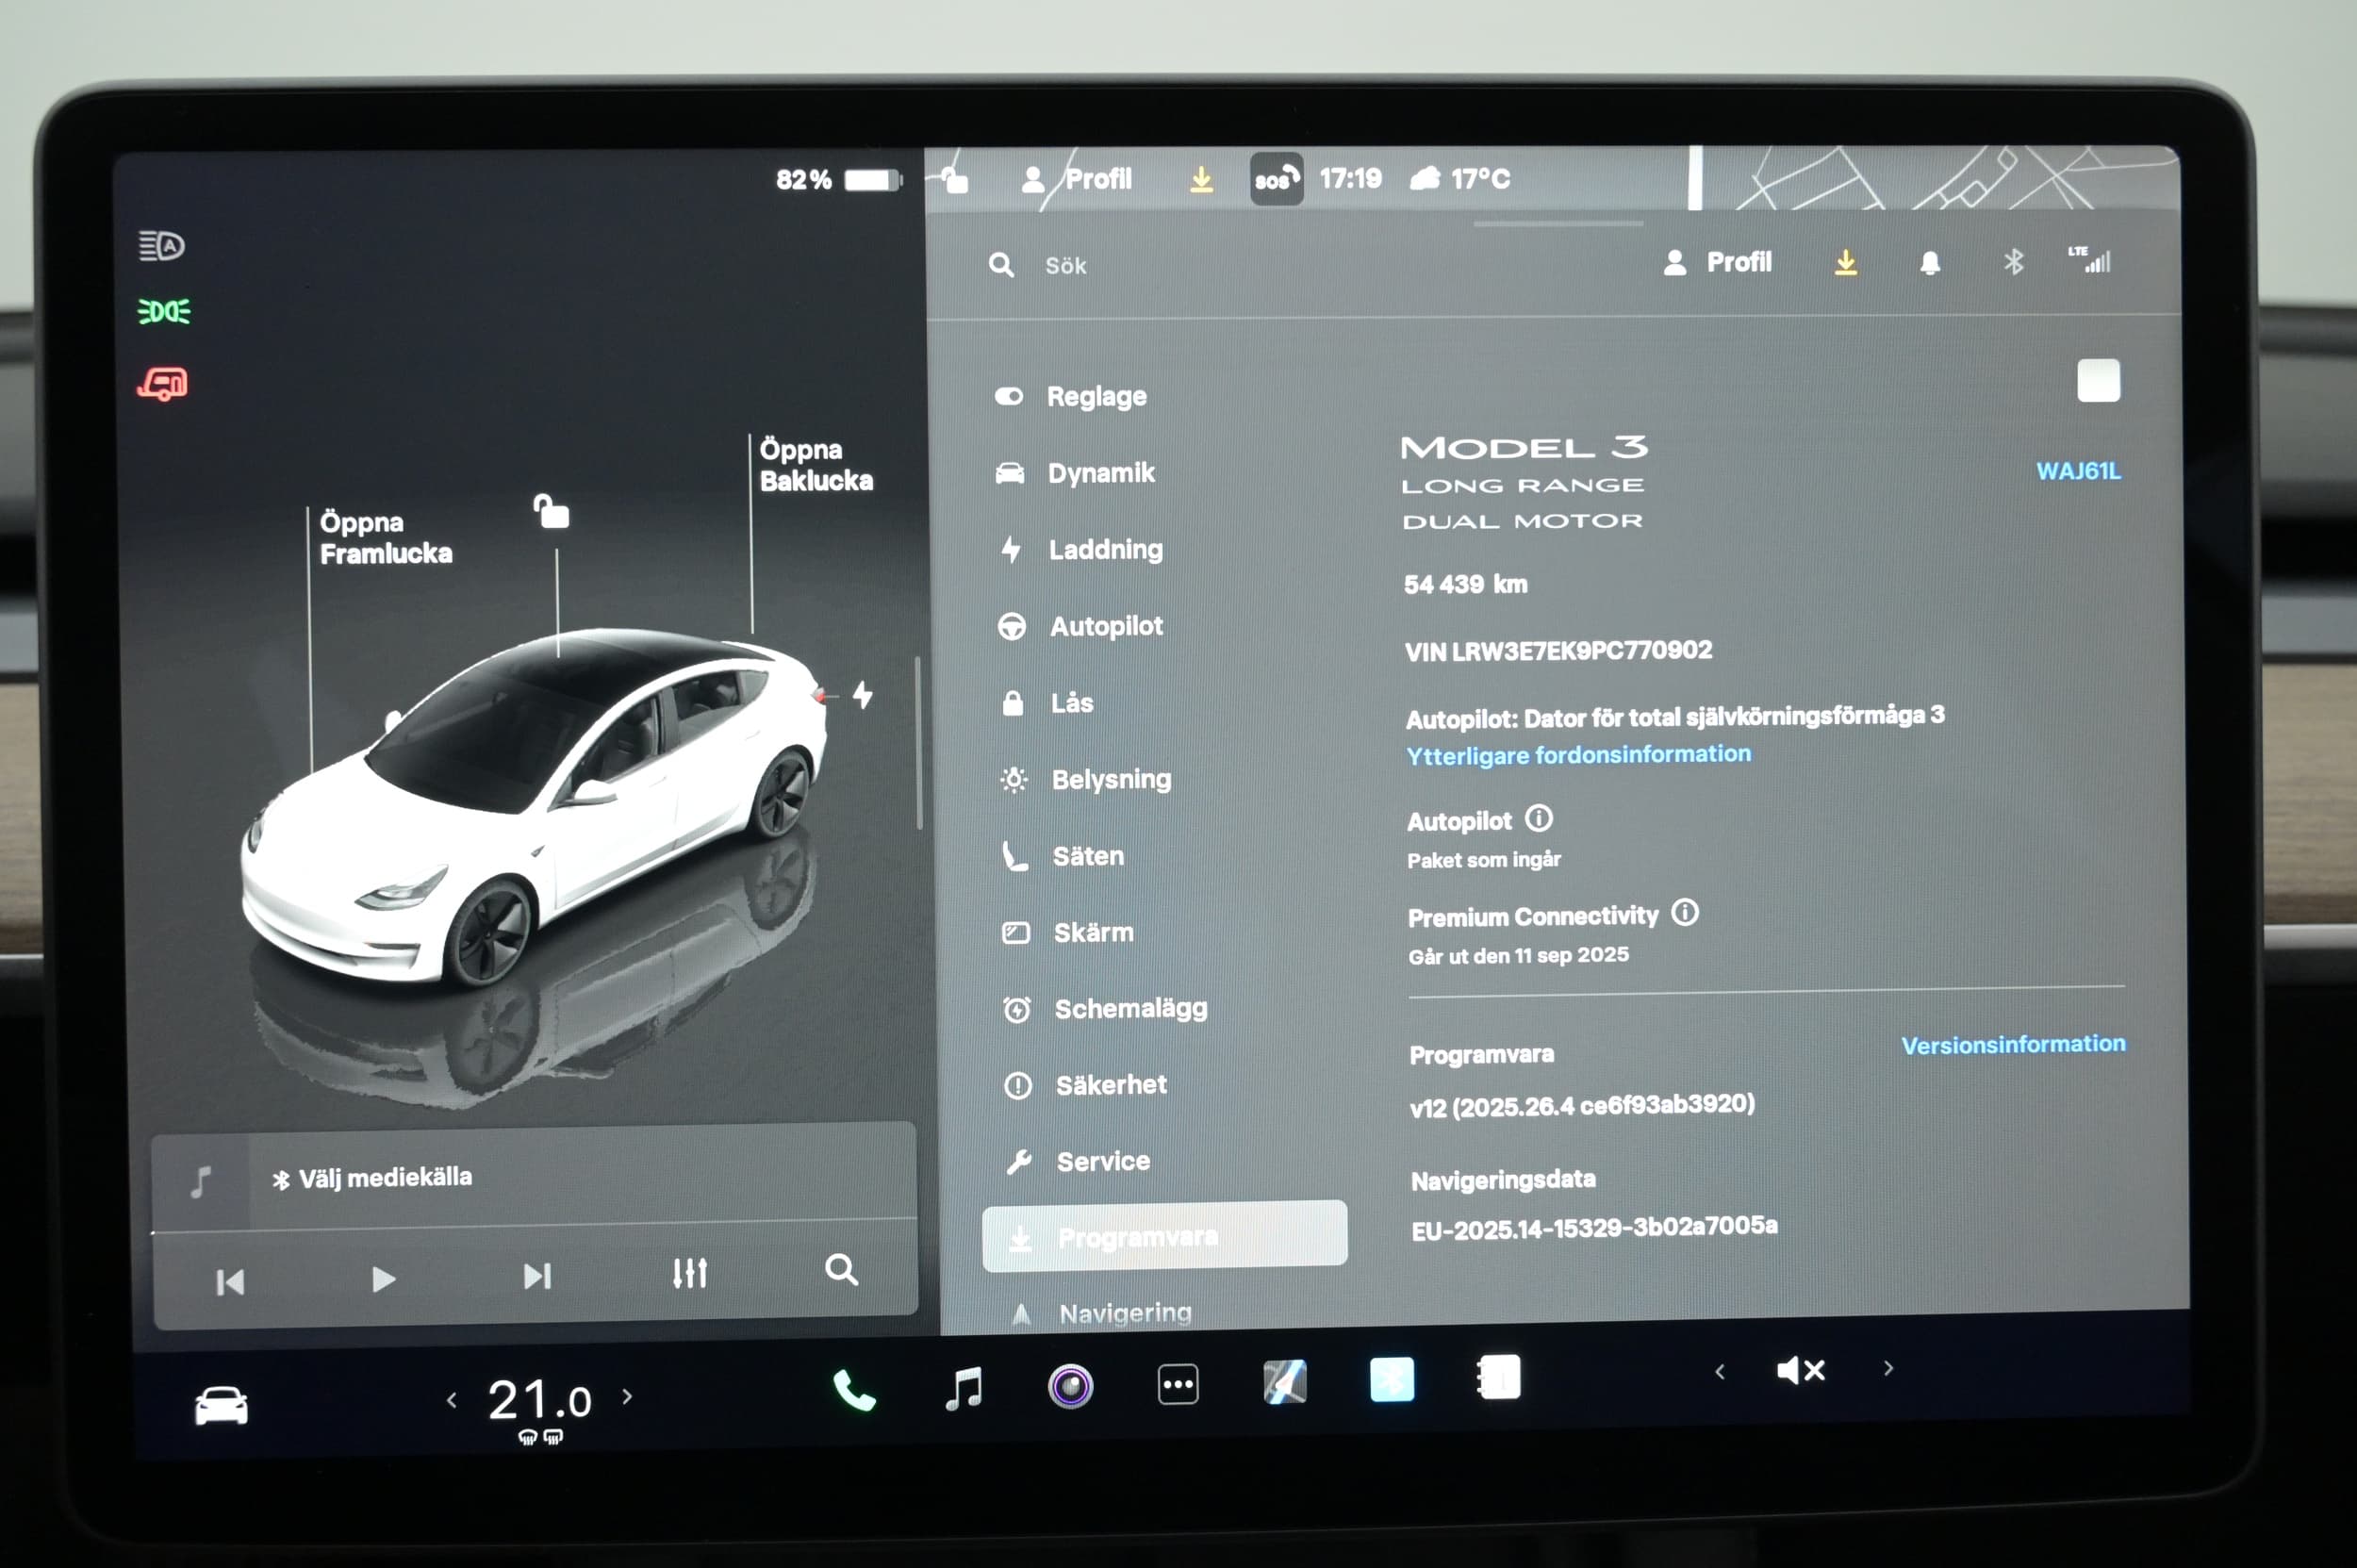
Task: Open the music app in the dock
Action: [964, 1388]
